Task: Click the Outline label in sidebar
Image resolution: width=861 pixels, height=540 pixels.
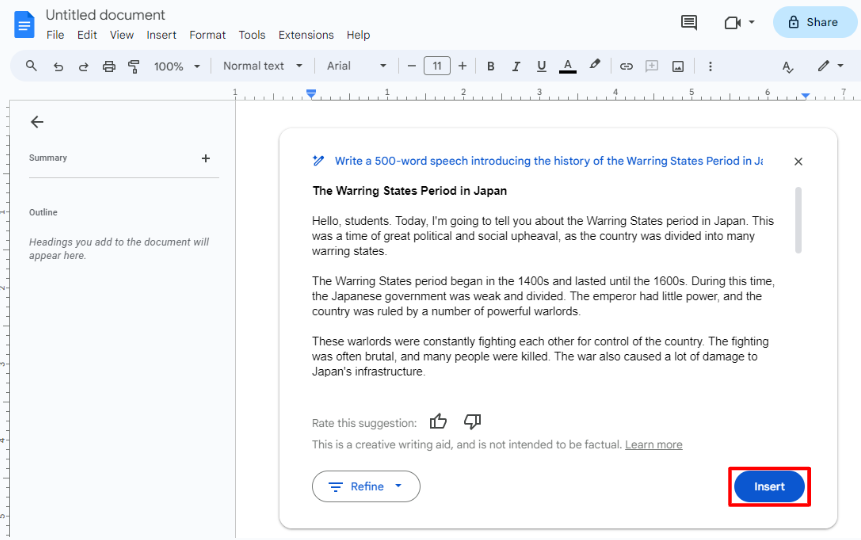Action: click(x=43, y=213)
